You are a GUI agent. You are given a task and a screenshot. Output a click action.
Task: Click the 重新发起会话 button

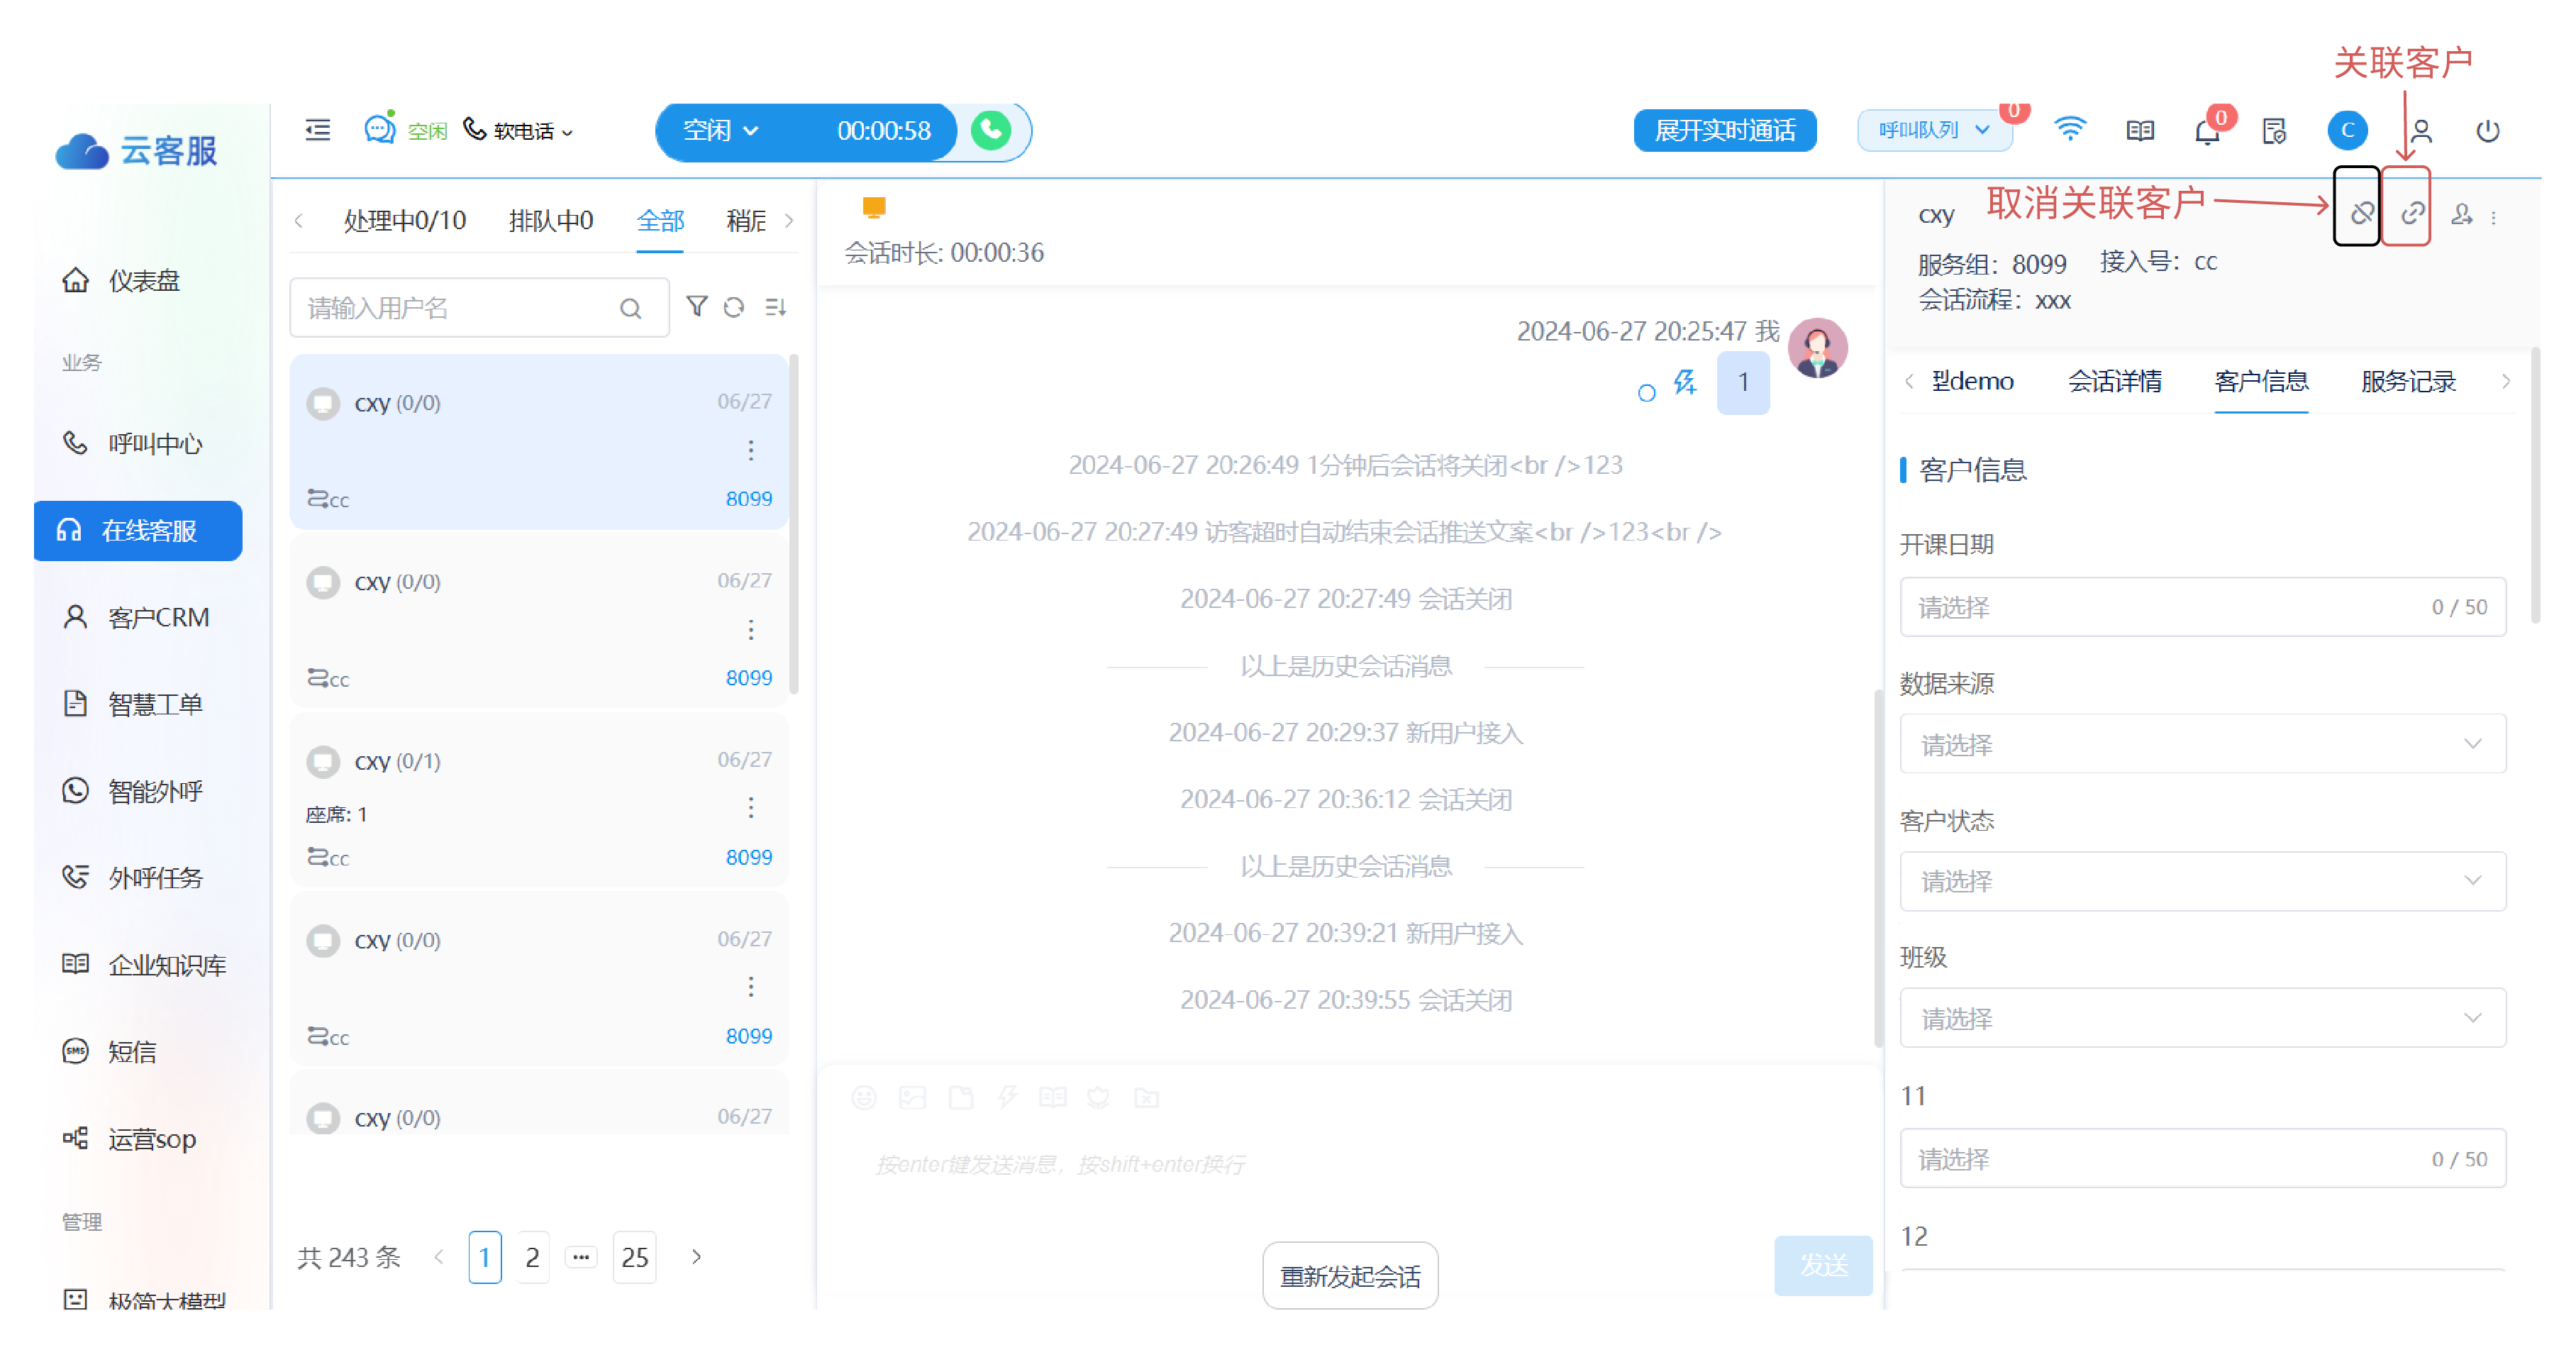1349,1276
